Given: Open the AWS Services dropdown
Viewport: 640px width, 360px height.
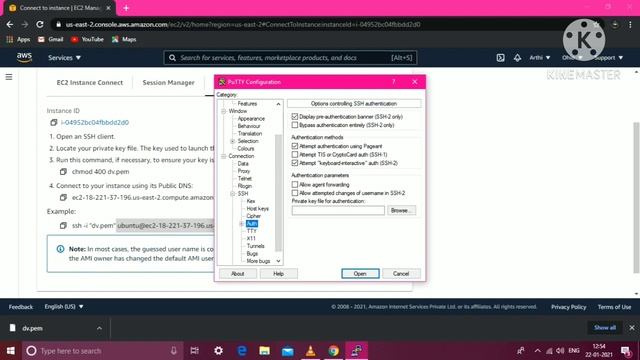Looking at the screenshot, I should coord(64,58).
